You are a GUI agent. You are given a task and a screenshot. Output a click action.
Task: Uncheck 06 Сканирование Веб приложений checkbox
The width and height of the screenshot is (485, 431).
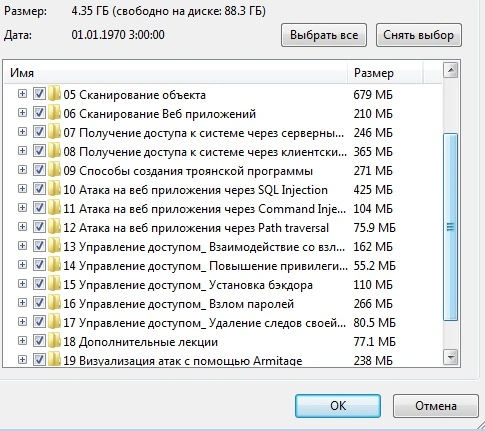click(x=39, y=113)
